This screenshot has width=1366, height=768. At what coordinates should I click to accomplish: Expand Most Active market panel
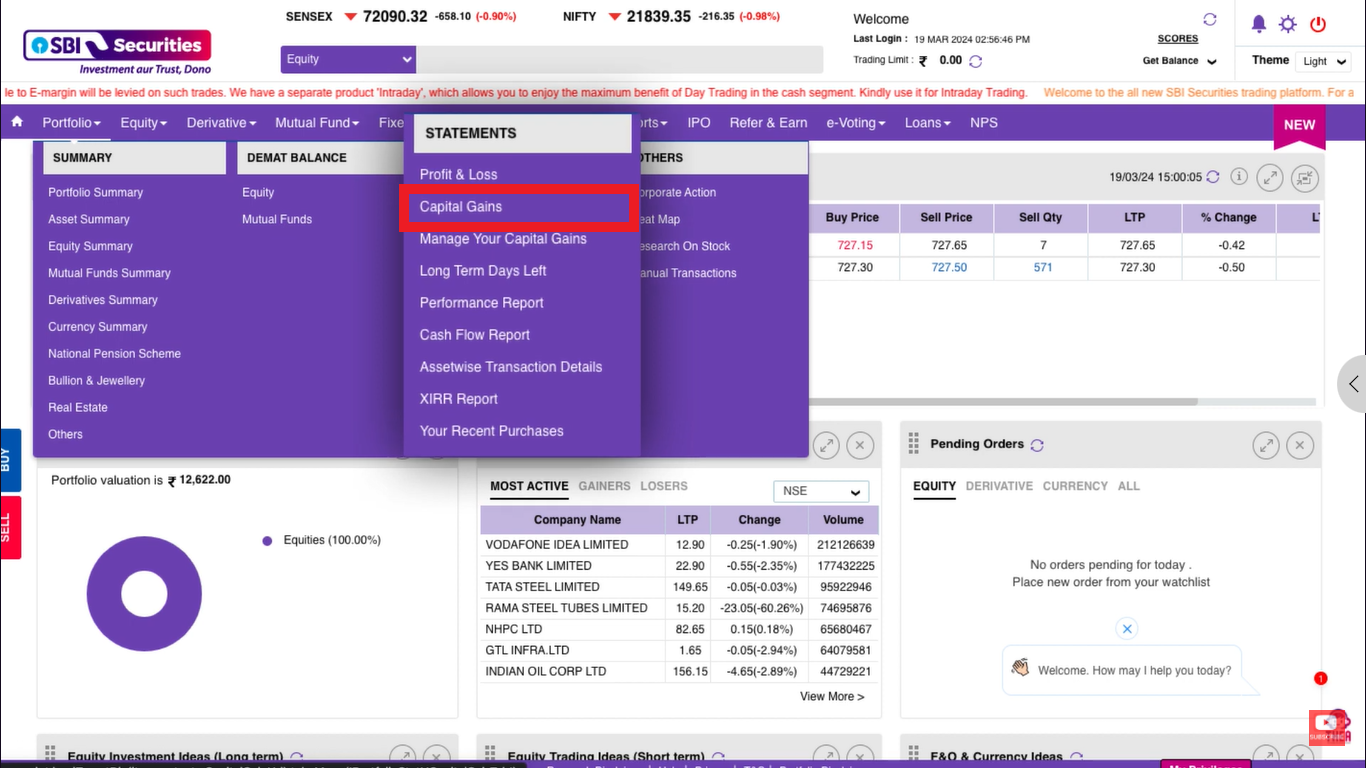826,445
